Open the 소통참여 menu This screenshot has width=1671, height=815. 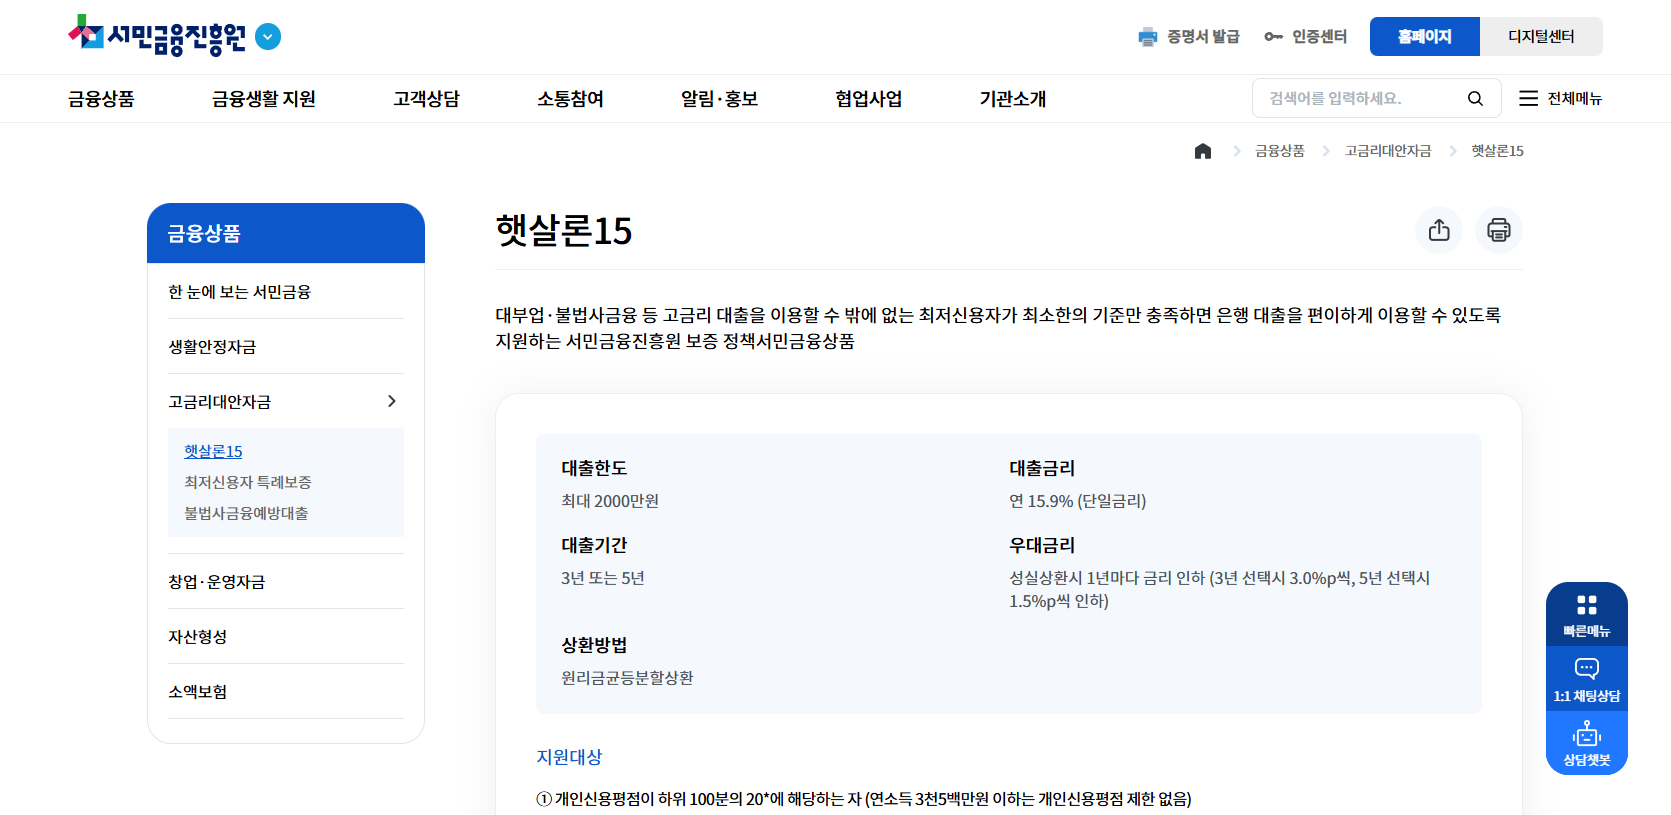[x=570, y=99]
